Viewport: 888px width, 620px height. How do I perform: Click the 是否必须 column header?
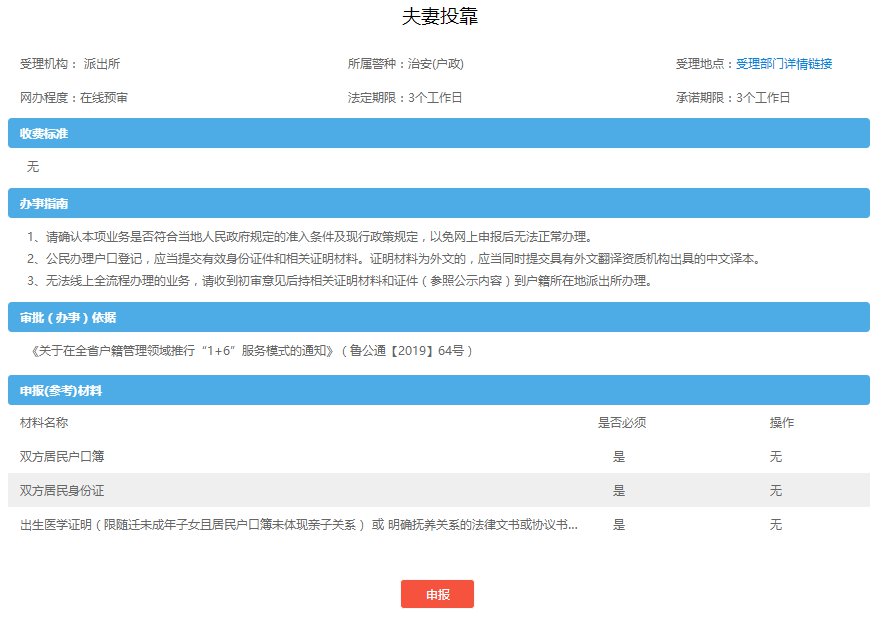click(x=621, y=422)
